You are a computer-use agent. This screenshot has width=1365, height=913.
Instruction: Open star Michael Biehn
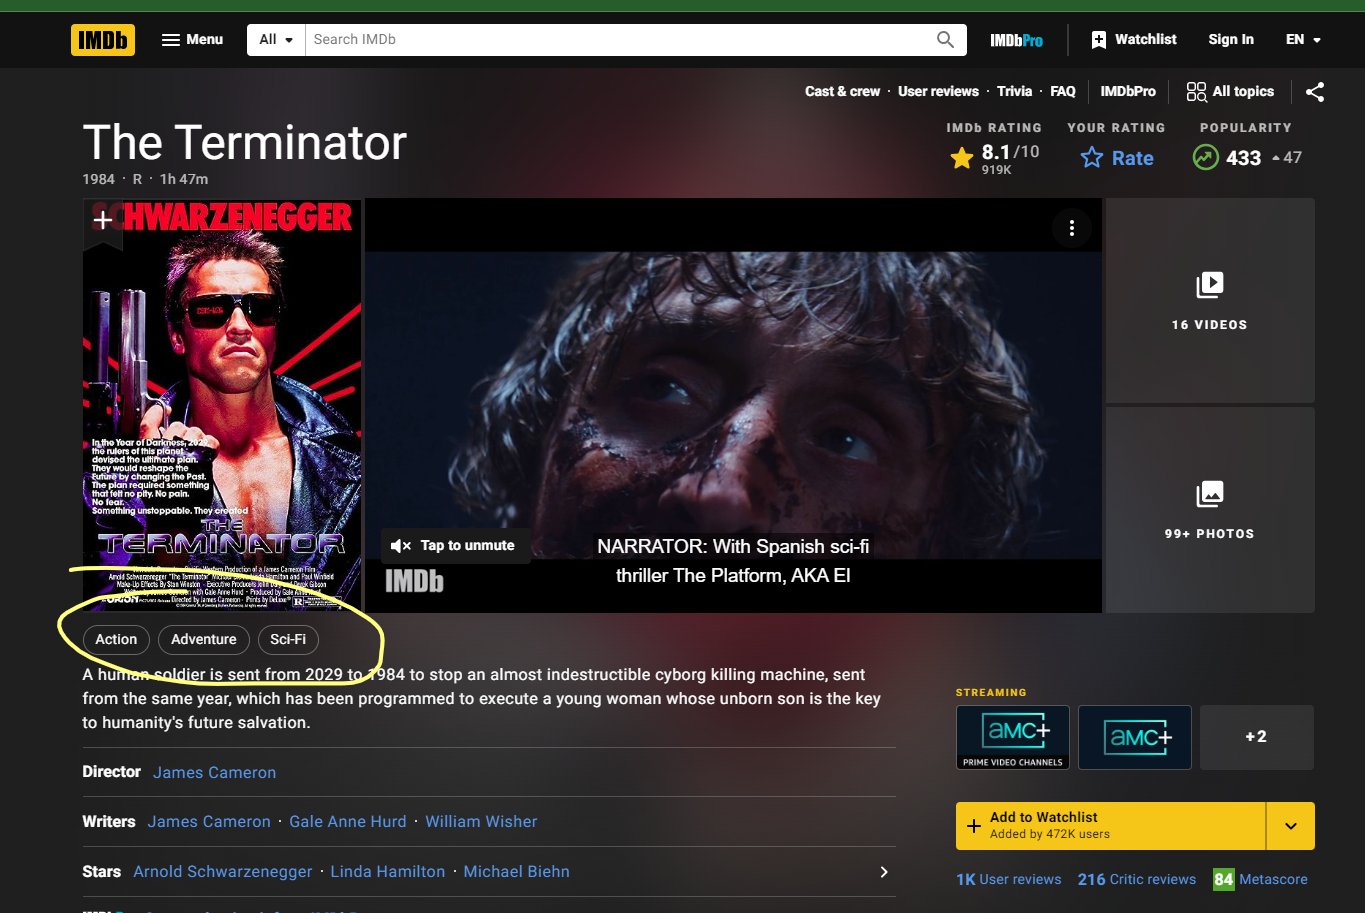pos(516,871)
